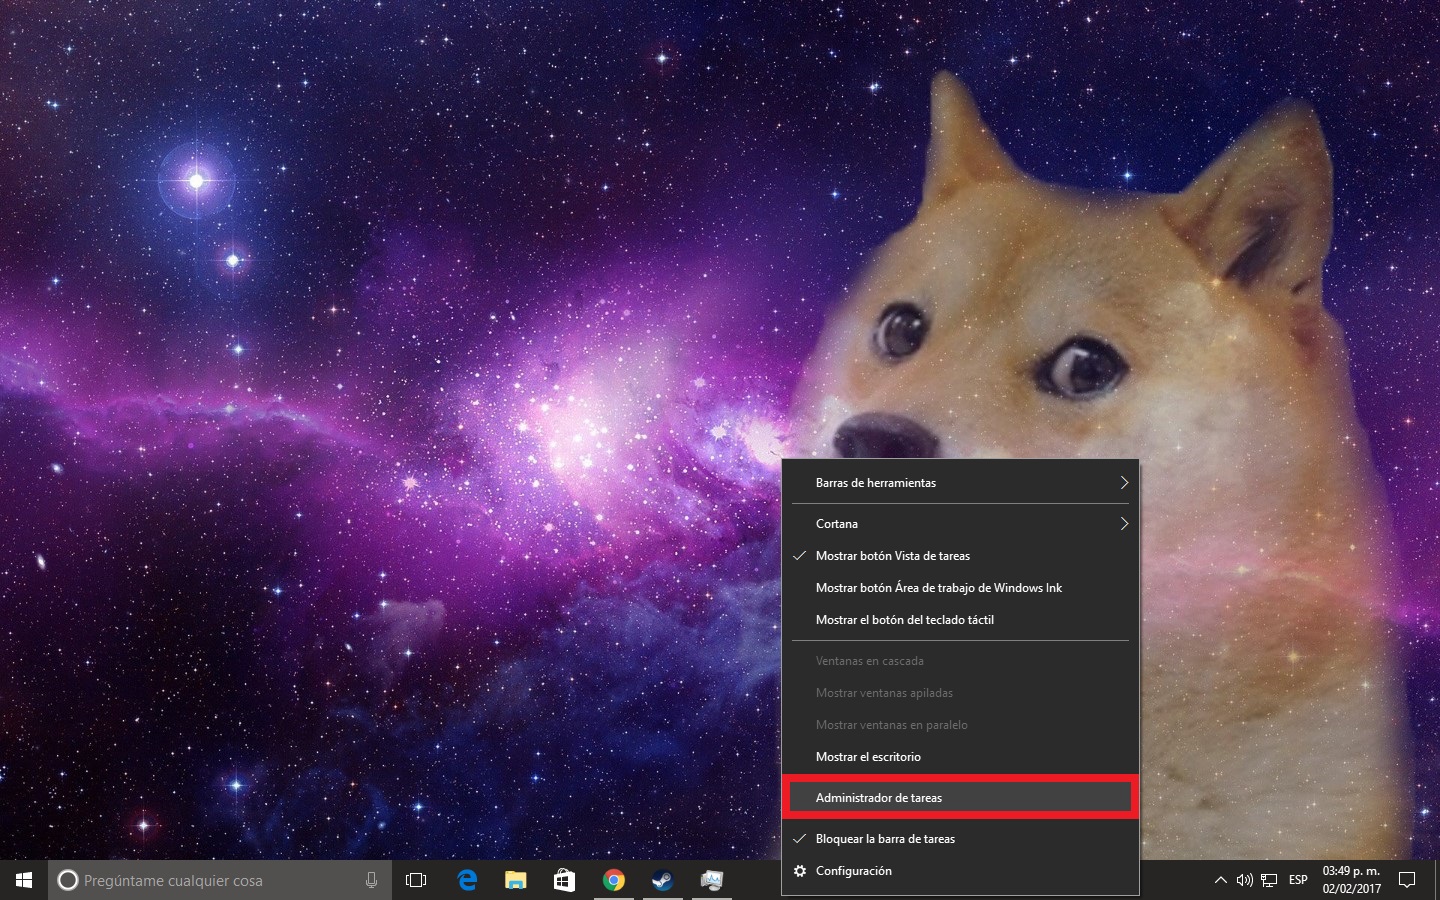The height and width of the screenshot is (900, 1440).
Task: Switch to Google Chrome on the taskbar
Action: 613,880
